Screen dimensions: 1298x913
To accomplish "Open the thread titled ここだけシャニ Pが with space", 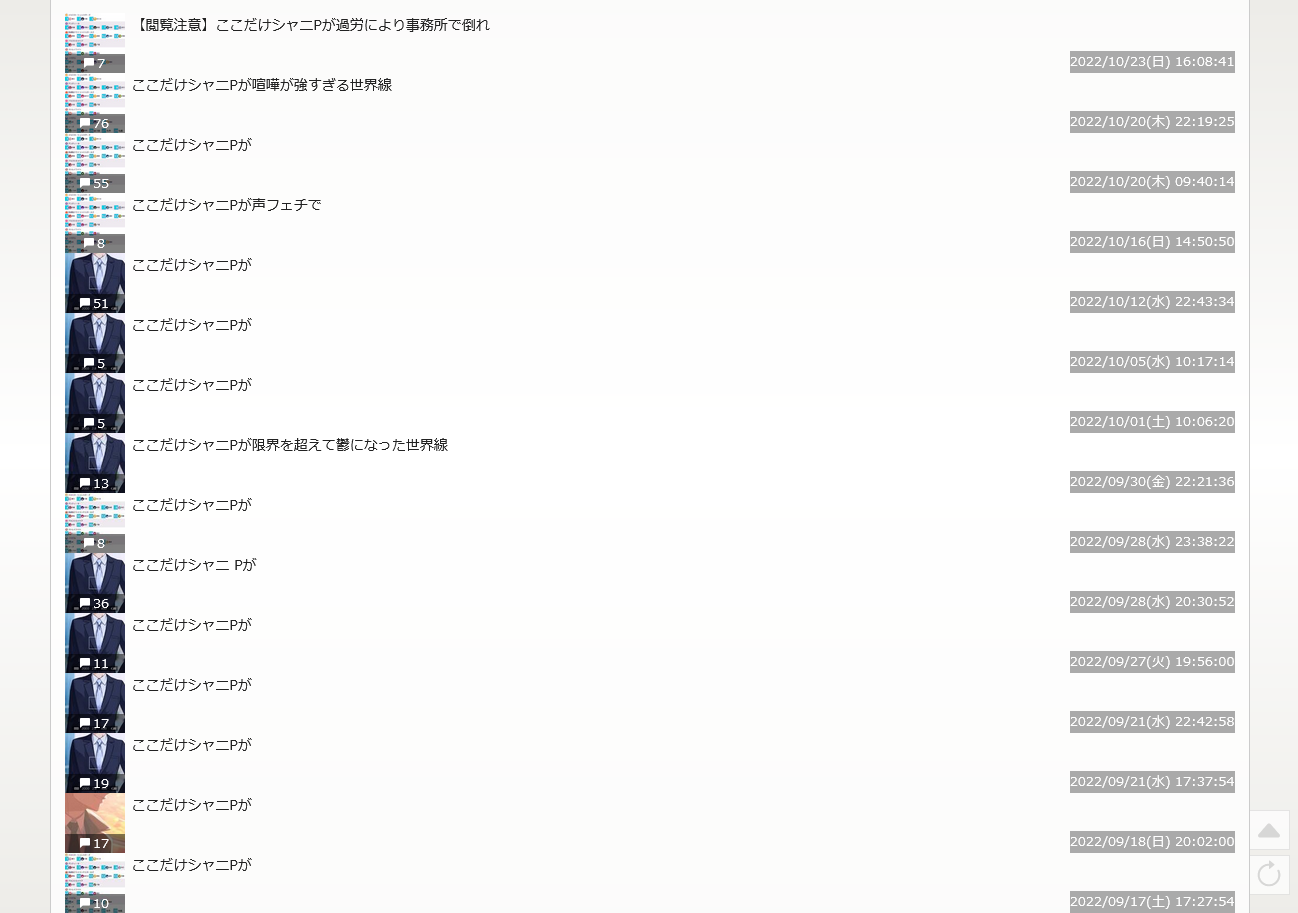I will [194, 565].
